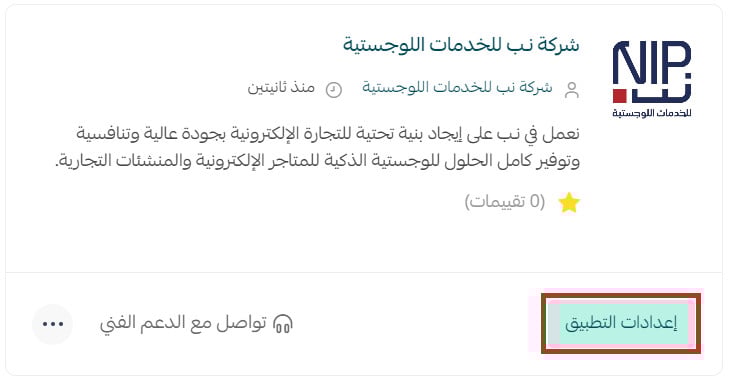This screenshot has width=729, height=382.
Task: Open the three-dots more options menu
Action: [53, 324]
